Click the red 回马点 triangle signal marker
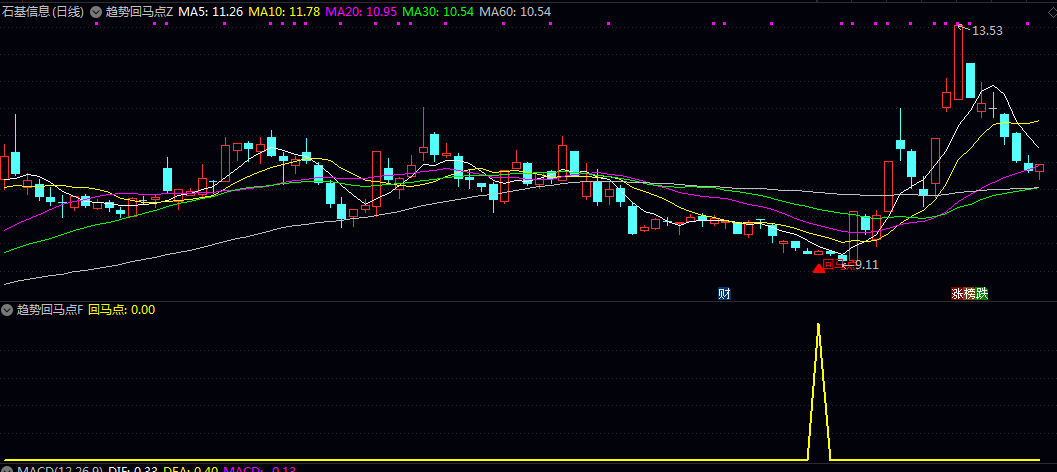The image size is (1057, 472). [x=818, y=267]
